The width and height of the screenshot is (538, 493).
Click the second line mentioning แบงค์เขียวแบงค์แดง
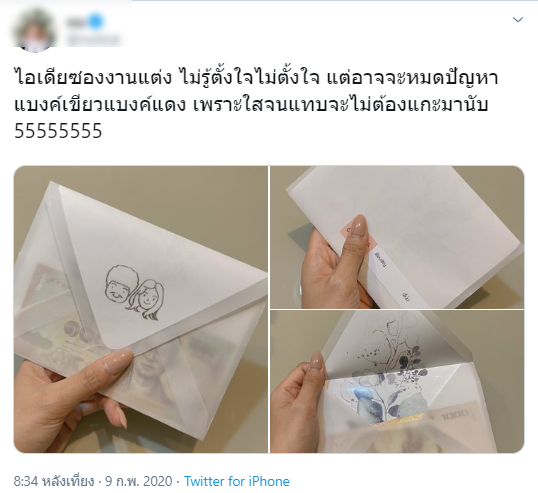pos(251,104)
